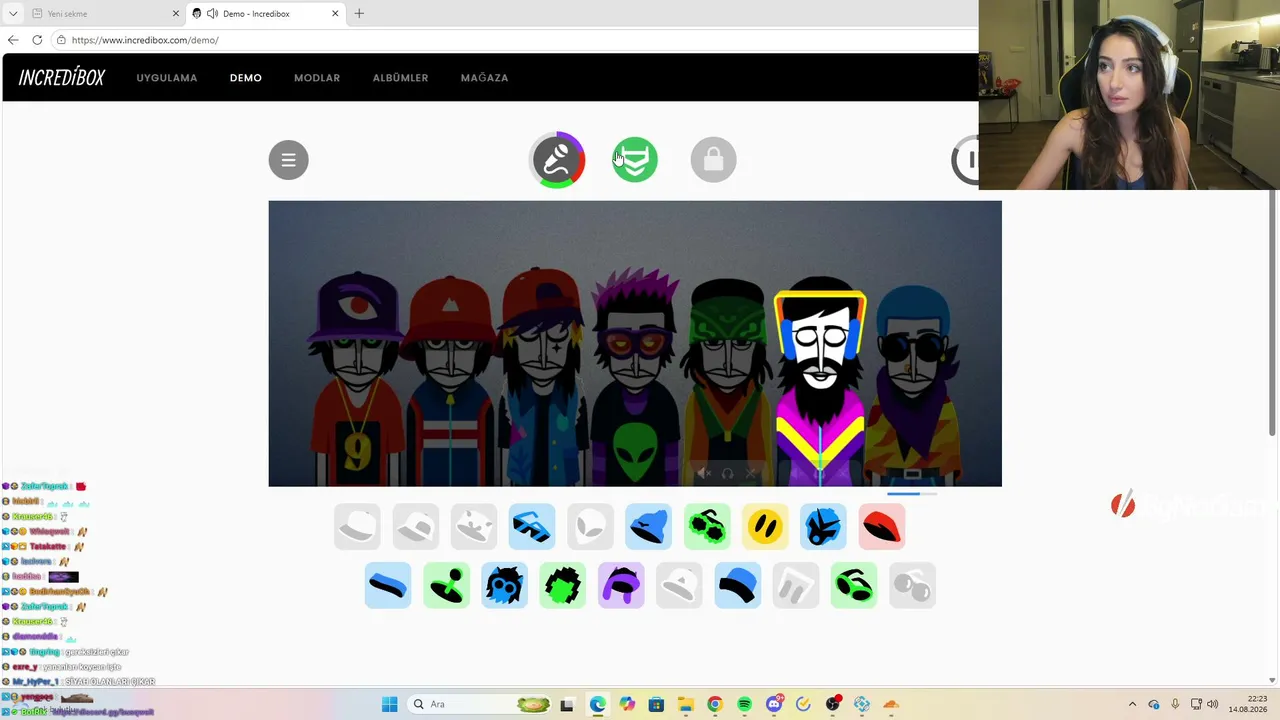Close the Yeni sekme tab

(x=176, y=14)
